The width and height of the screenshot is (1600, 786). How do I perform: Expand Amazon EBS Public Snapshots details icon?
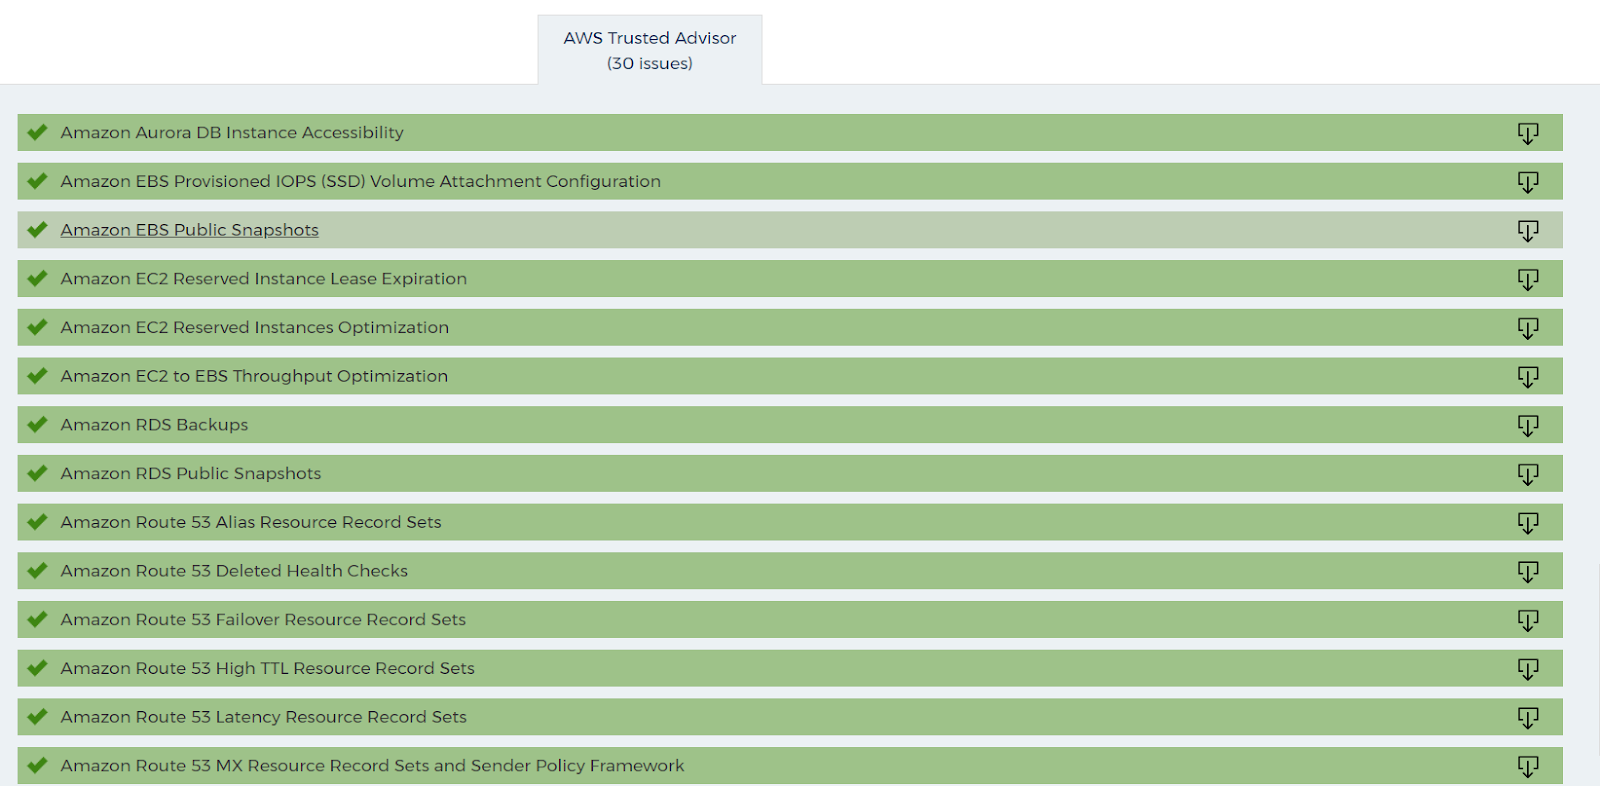click(1528, 230)
